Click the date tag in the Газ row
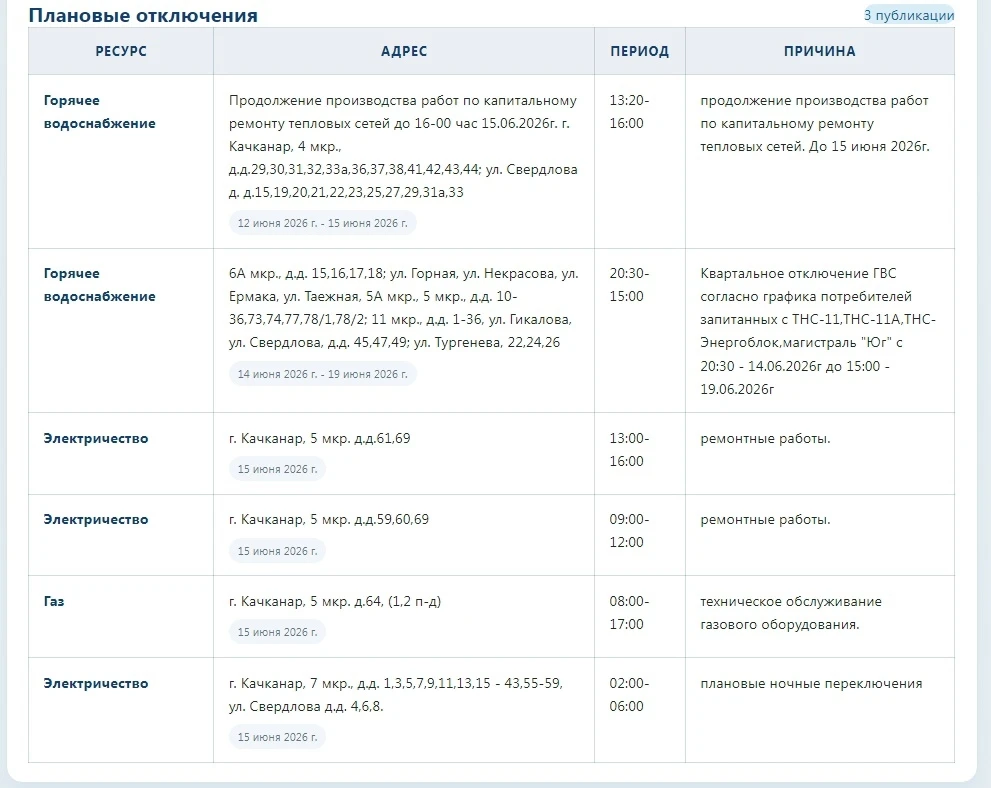The image size is (991, 788). 277,632
